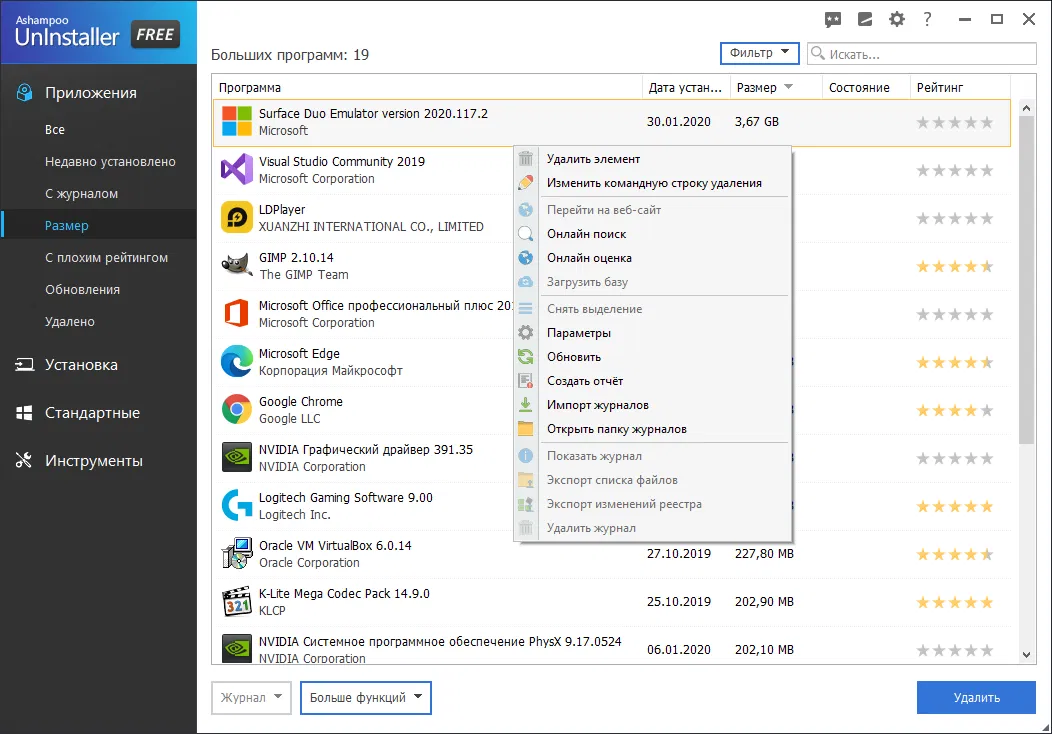The width and height of the screenshot is (1052, 734).
Task: Click the folder icon beside Открыть папку журналов
Action: click(x=526, y=429)
